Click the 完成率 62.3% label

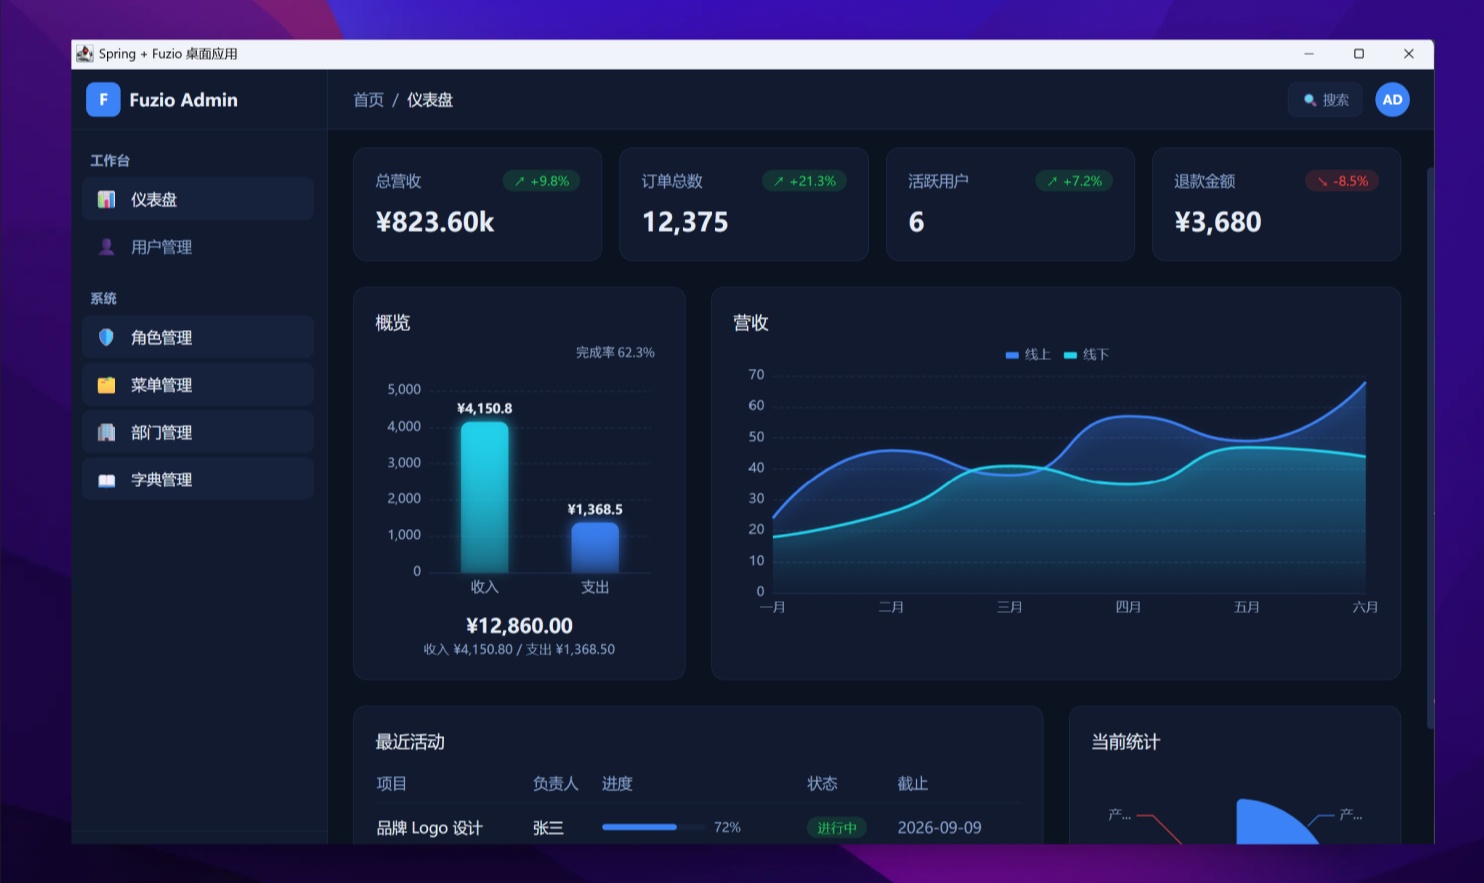[615, 353]
